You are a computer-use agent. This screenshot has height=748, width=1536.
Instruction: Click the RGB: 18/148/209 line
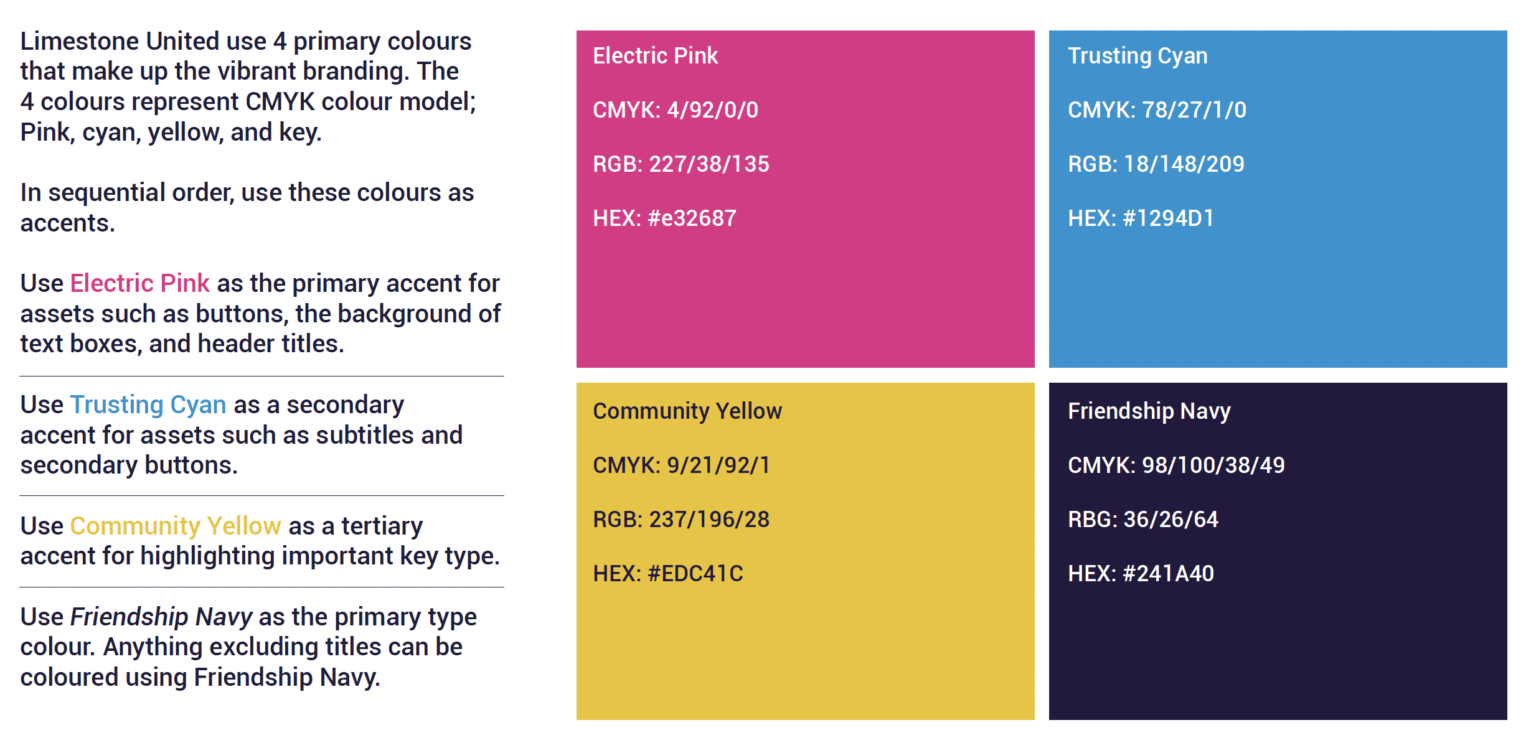[x=1156, y=164]
